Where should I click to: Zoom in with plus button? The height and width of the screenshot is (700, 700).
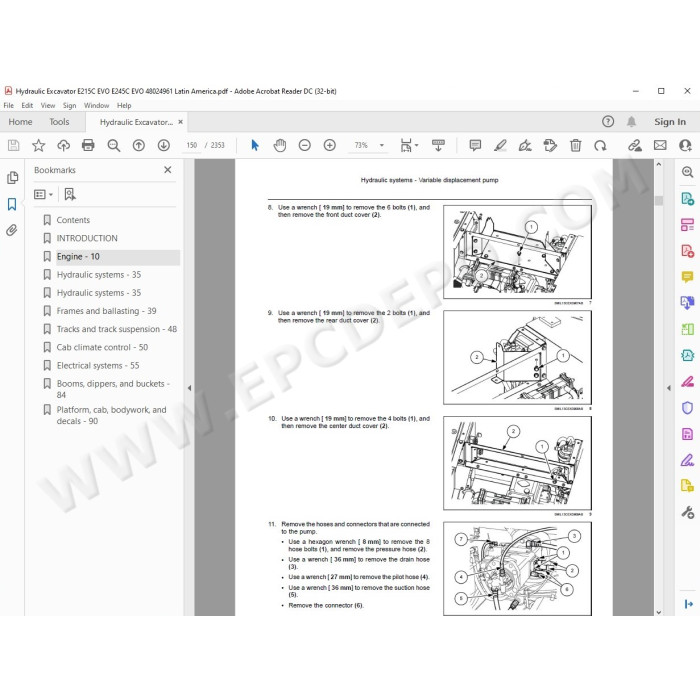click(x=329, y=145)
